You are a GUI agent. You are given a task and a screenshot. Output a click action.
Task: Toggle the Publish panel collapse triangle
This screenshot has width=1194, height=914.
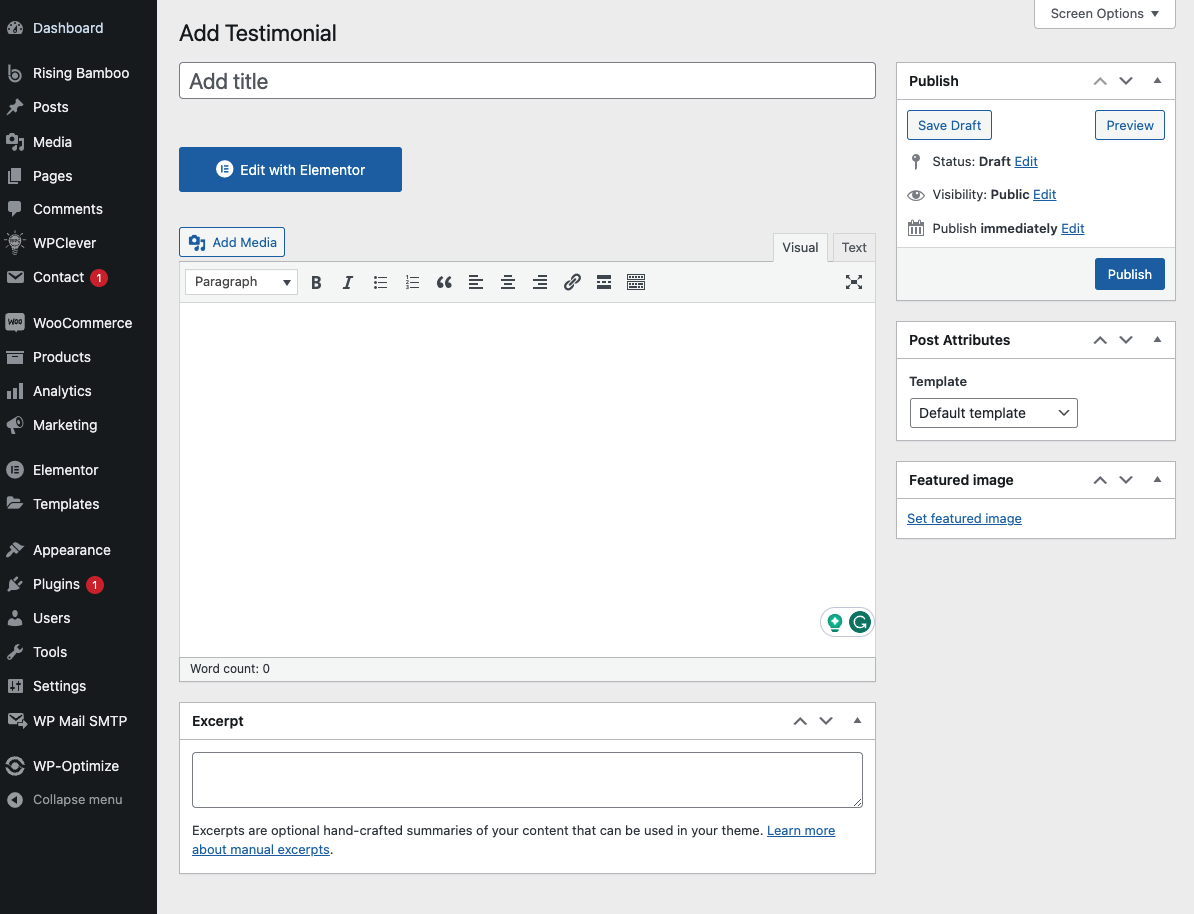coord(1157,81)
